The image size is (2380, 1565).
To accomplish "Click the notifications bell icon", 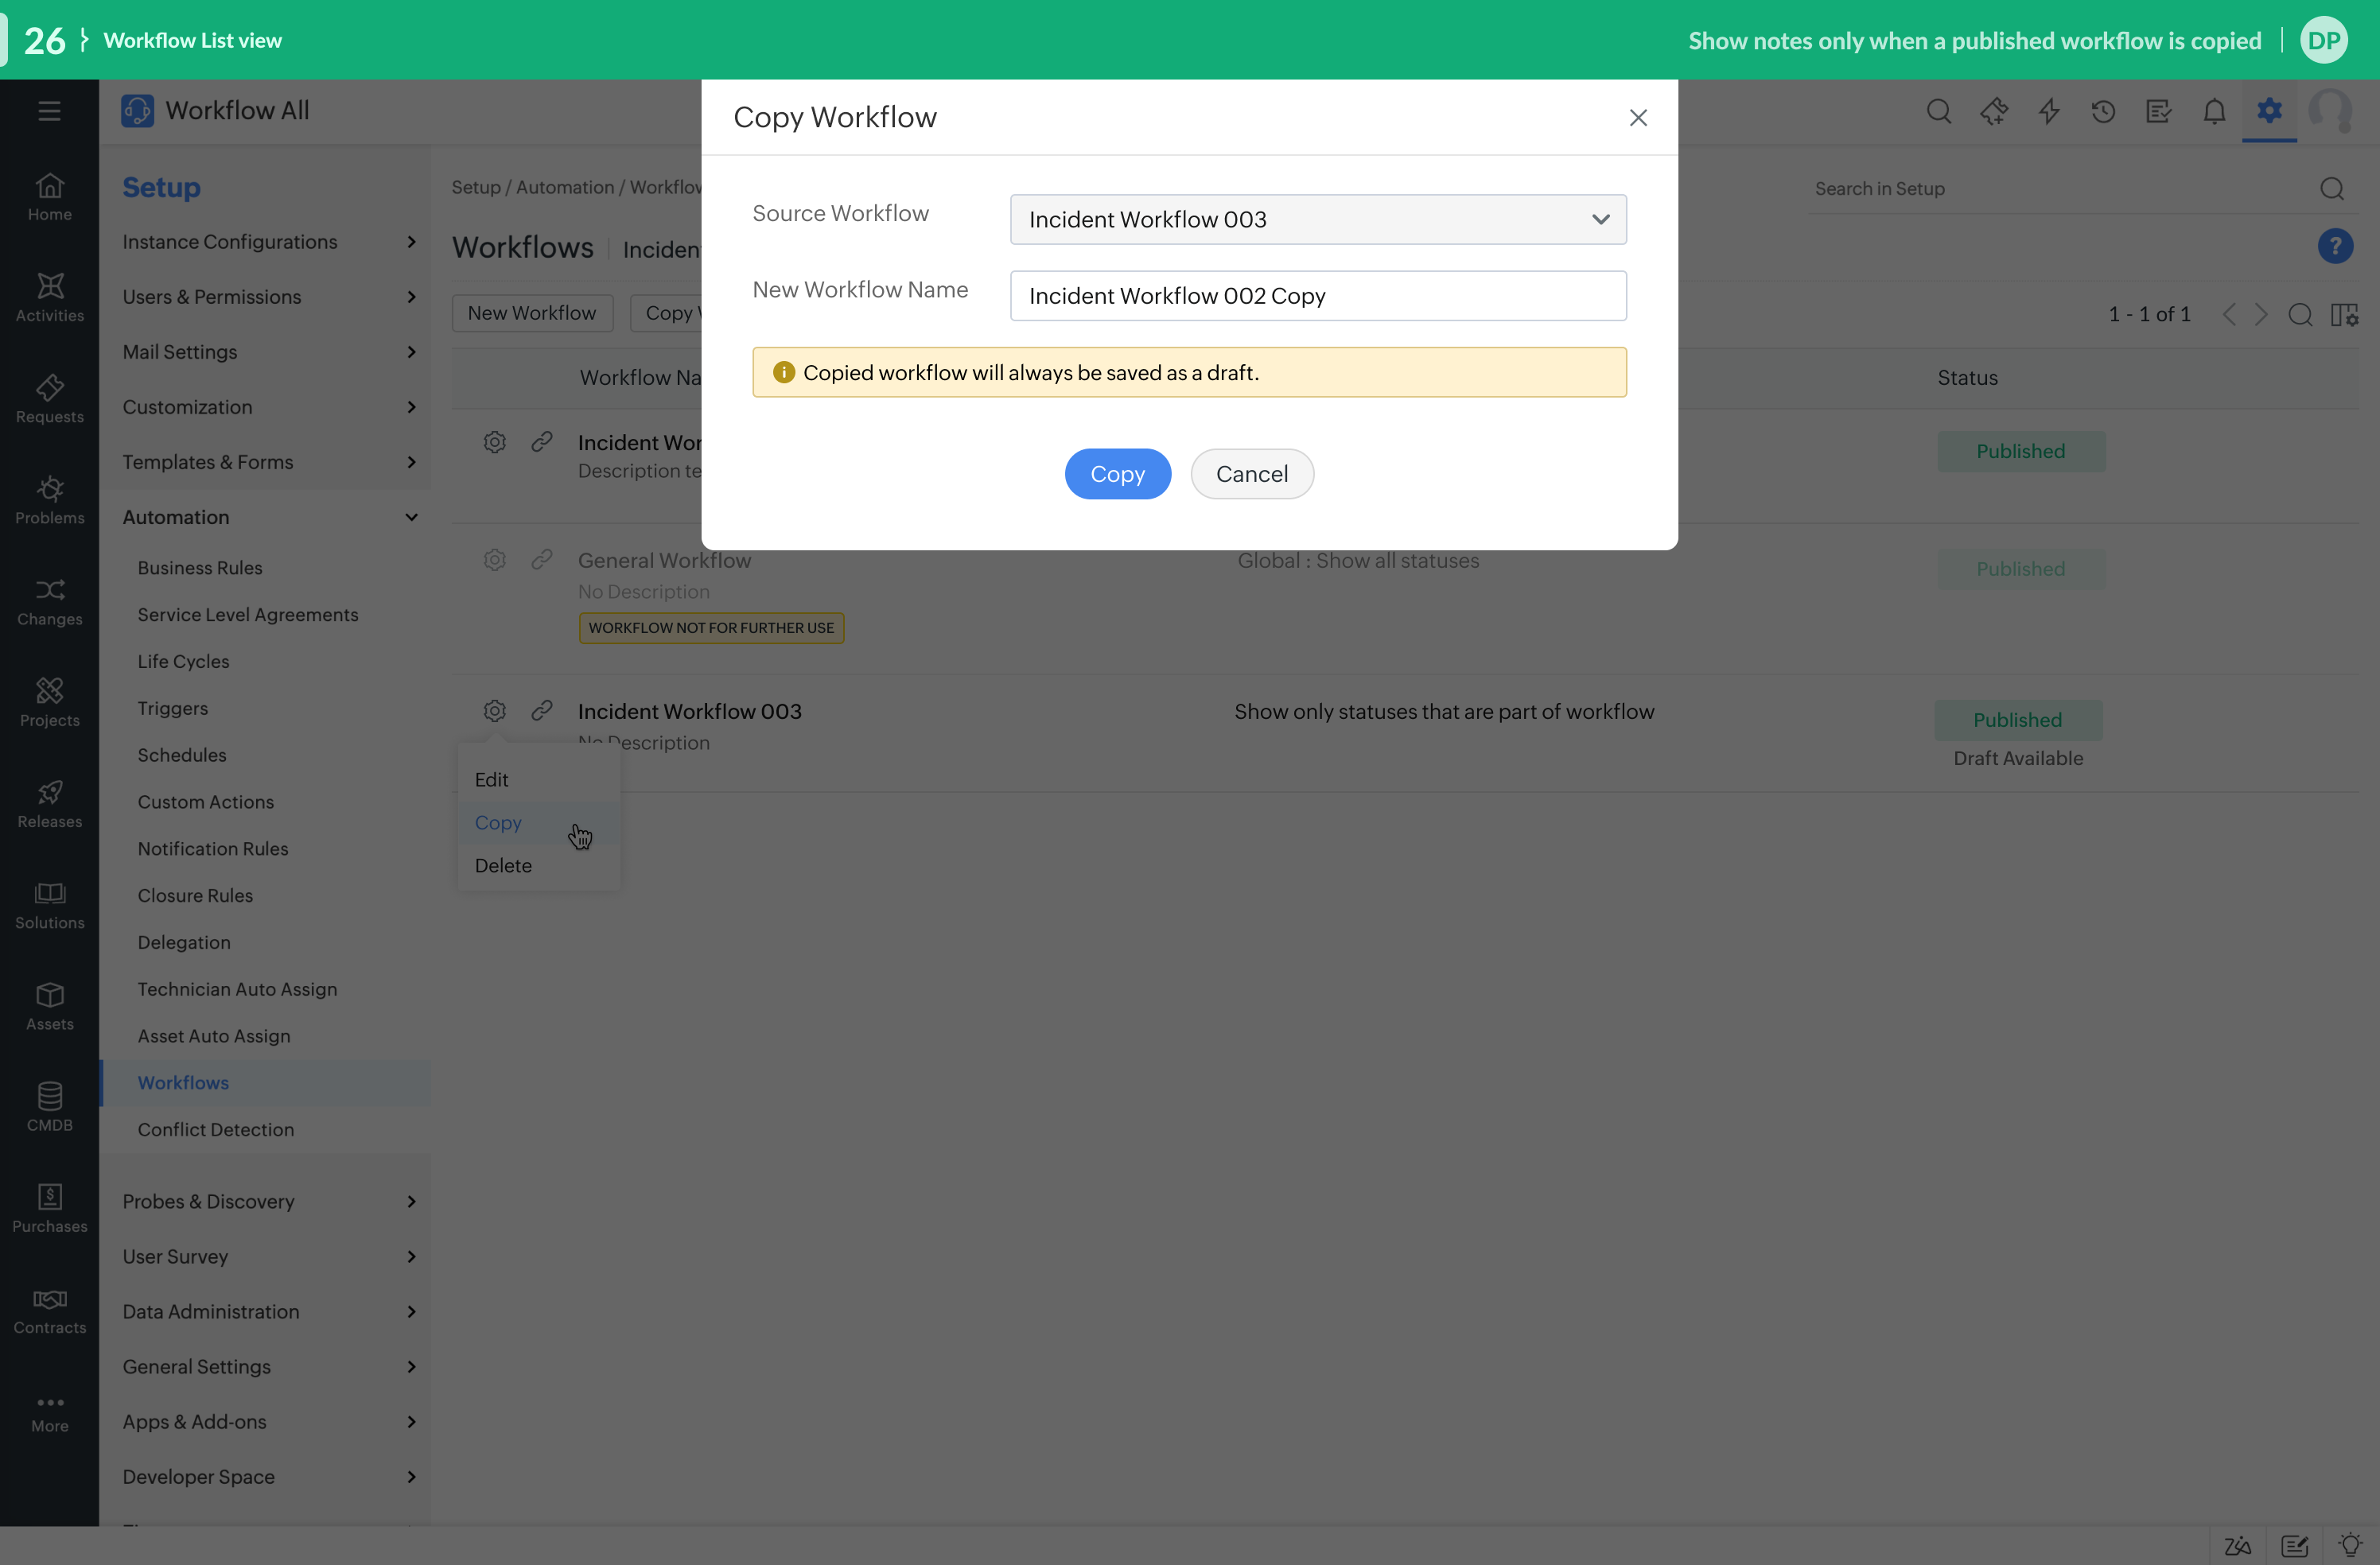I will [x=2214, y=111].
